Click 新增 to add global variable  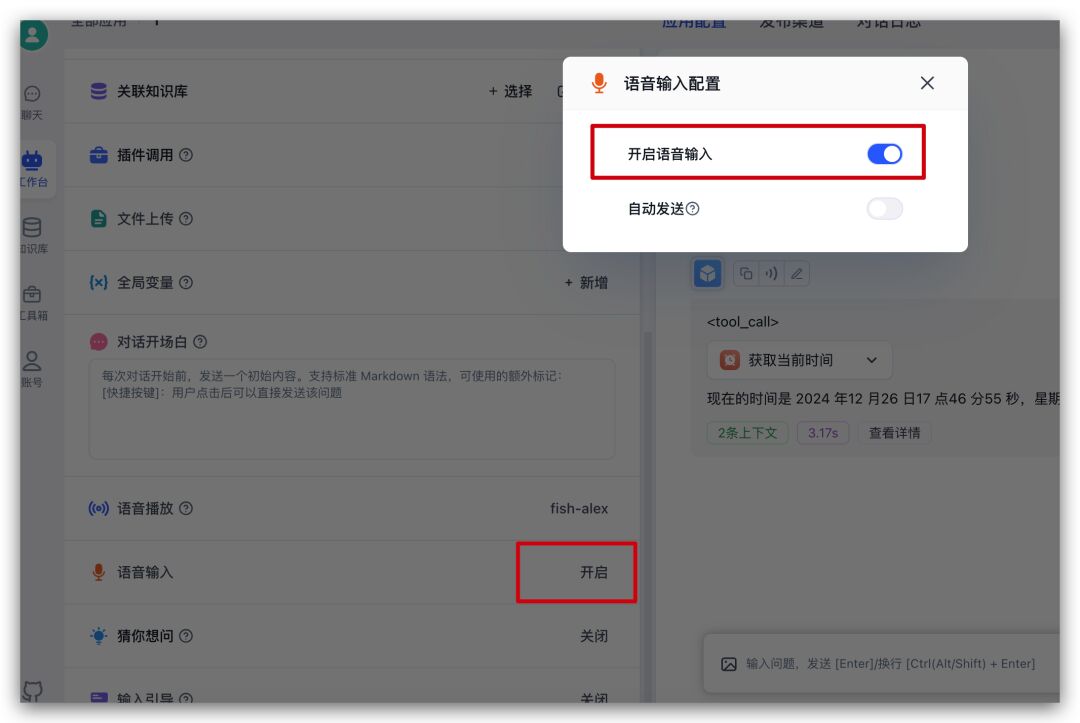[x=586, y=283]
